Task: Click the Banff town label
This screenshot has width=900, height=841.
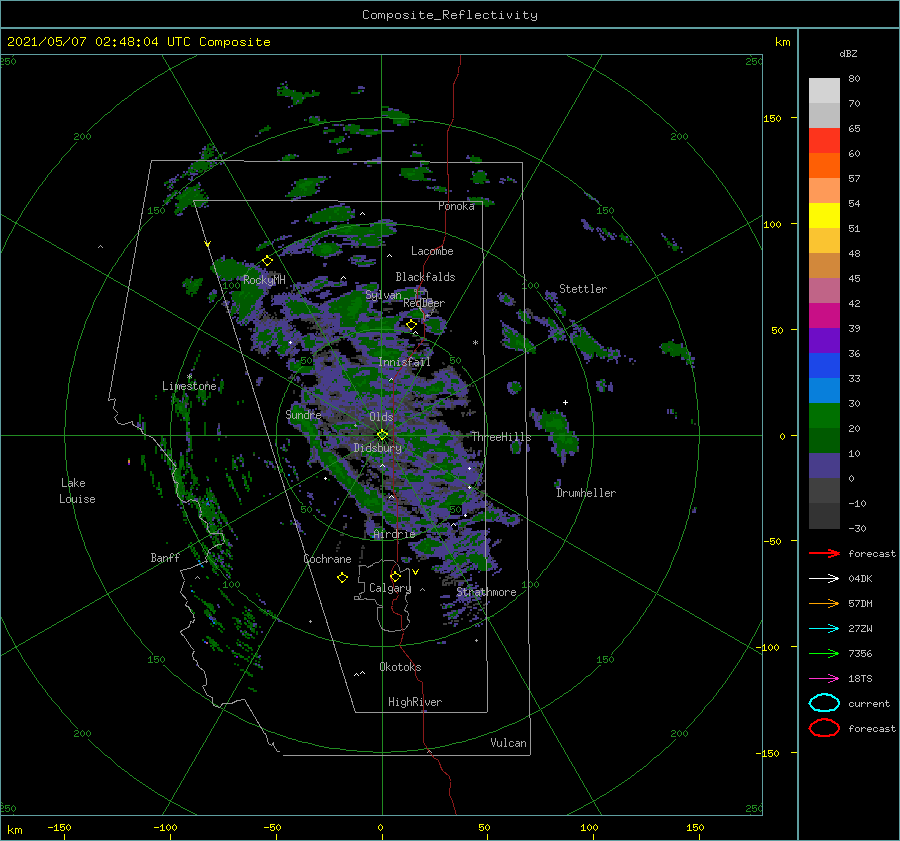Action: pos(165,558)
